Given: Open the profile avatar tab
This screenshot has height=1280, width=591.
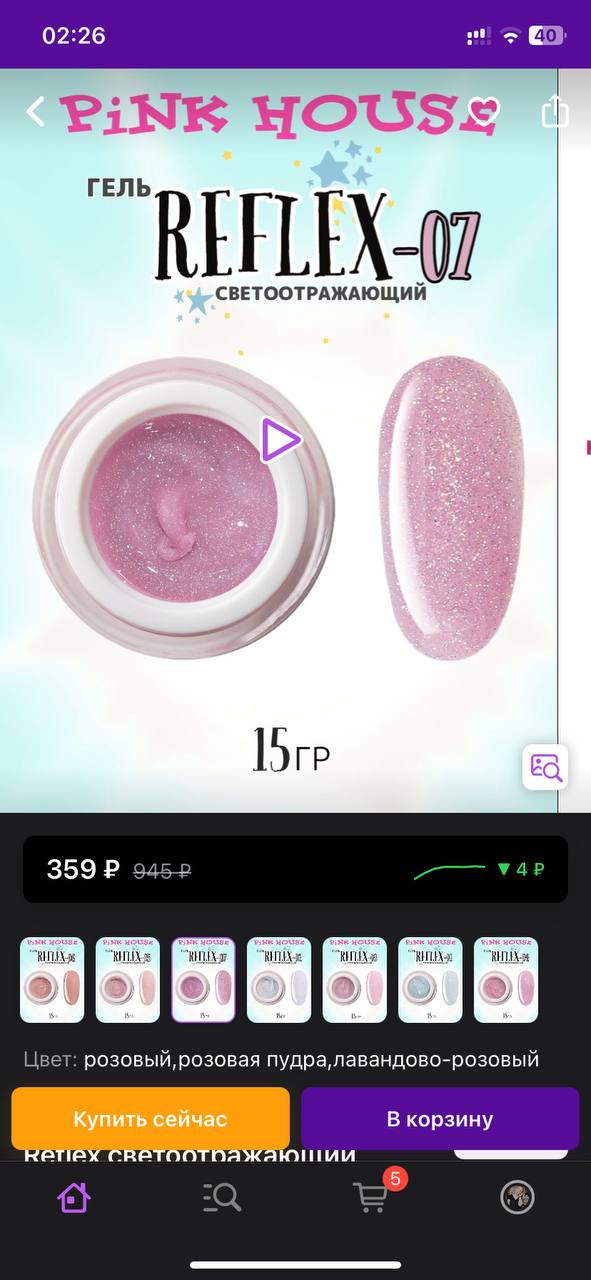Looking at the screenshot, I should (517, 1197).
